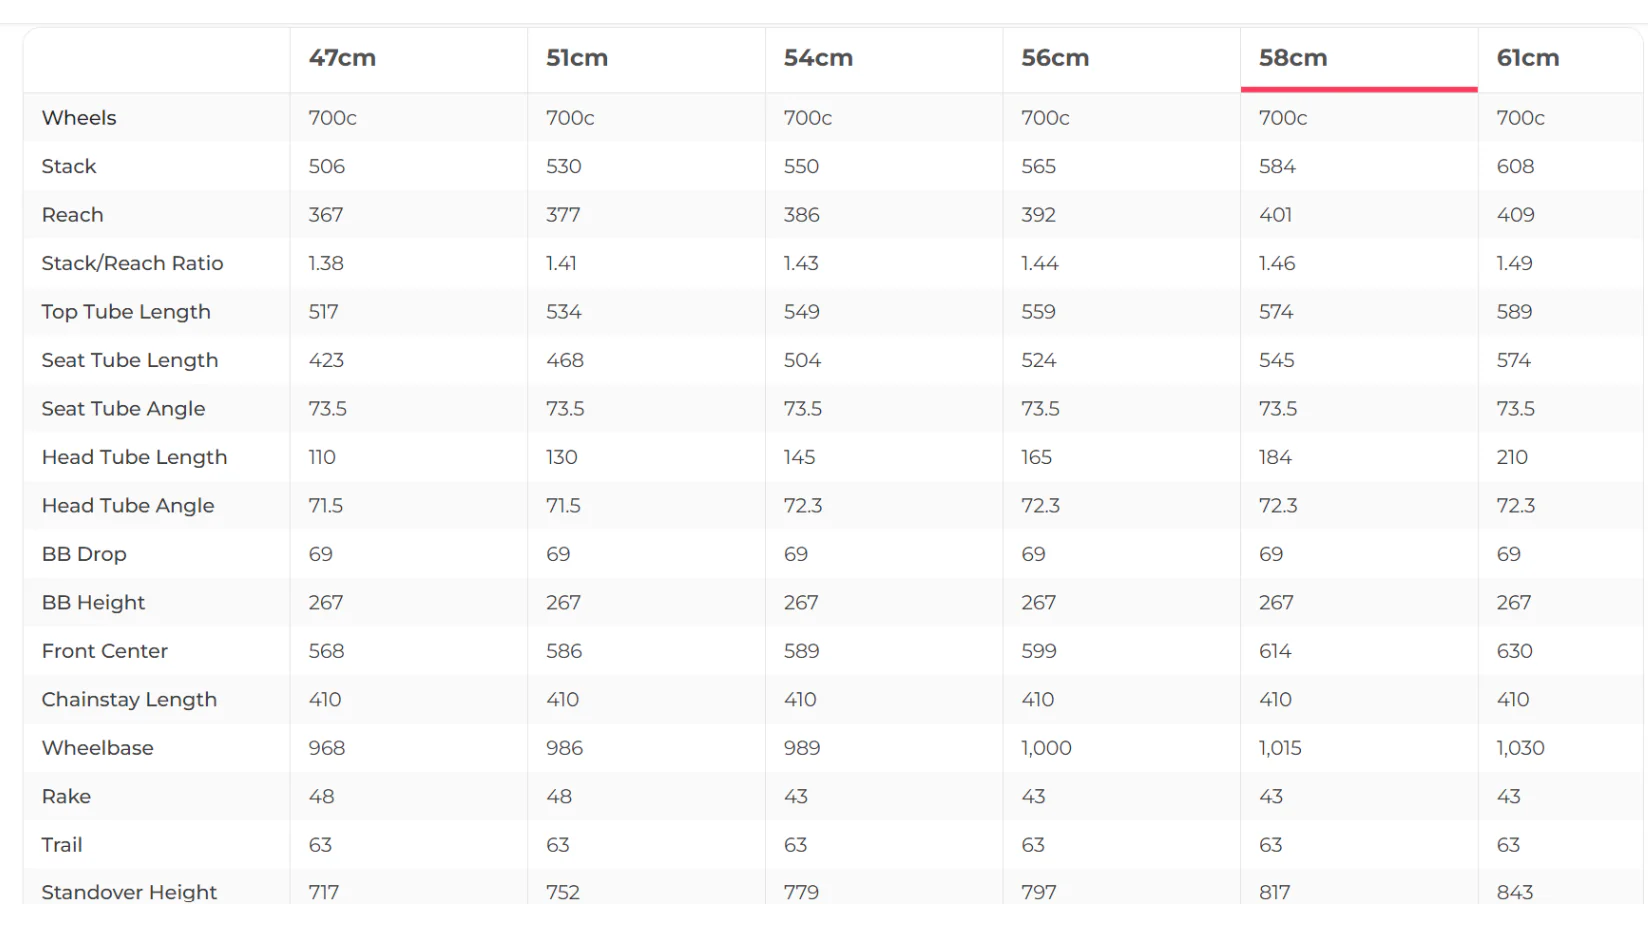Click the Chainstay Length row label

point(129,700)
